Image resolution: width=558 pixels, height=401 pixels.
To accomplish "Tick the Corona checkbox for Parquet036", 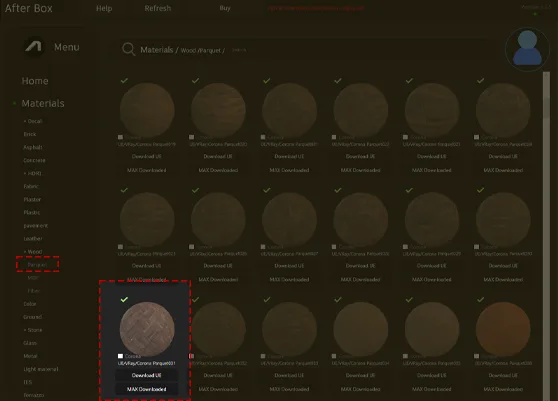I will (476, 356).
